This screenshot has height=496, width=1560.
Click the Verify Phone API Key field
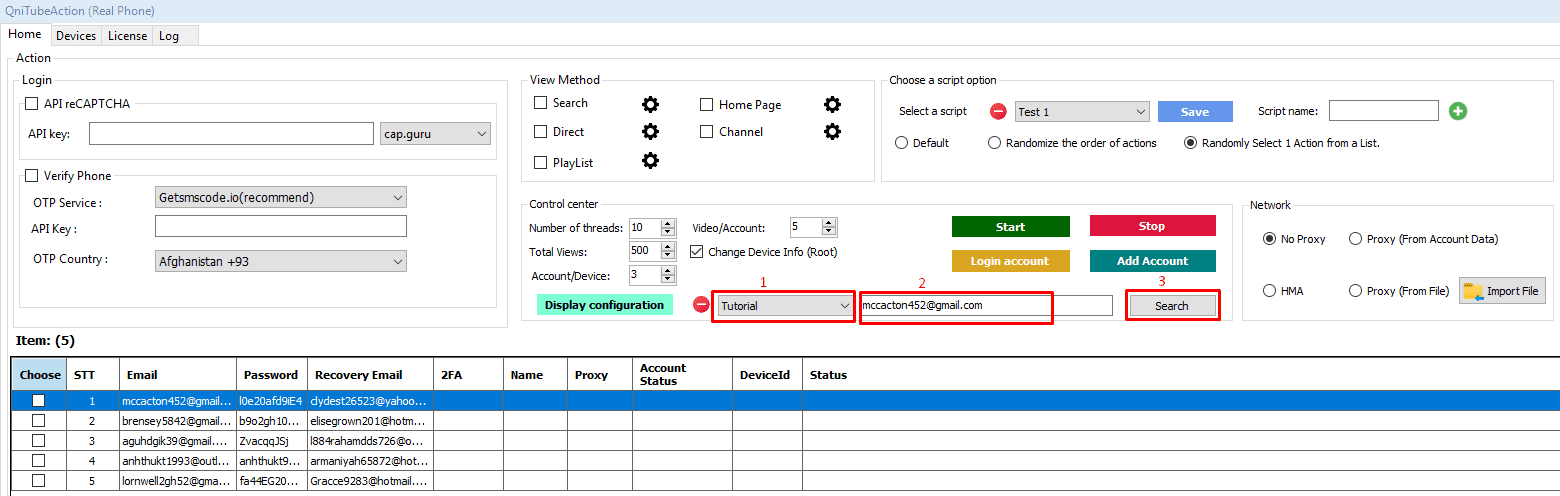click(x=281, y=226)
